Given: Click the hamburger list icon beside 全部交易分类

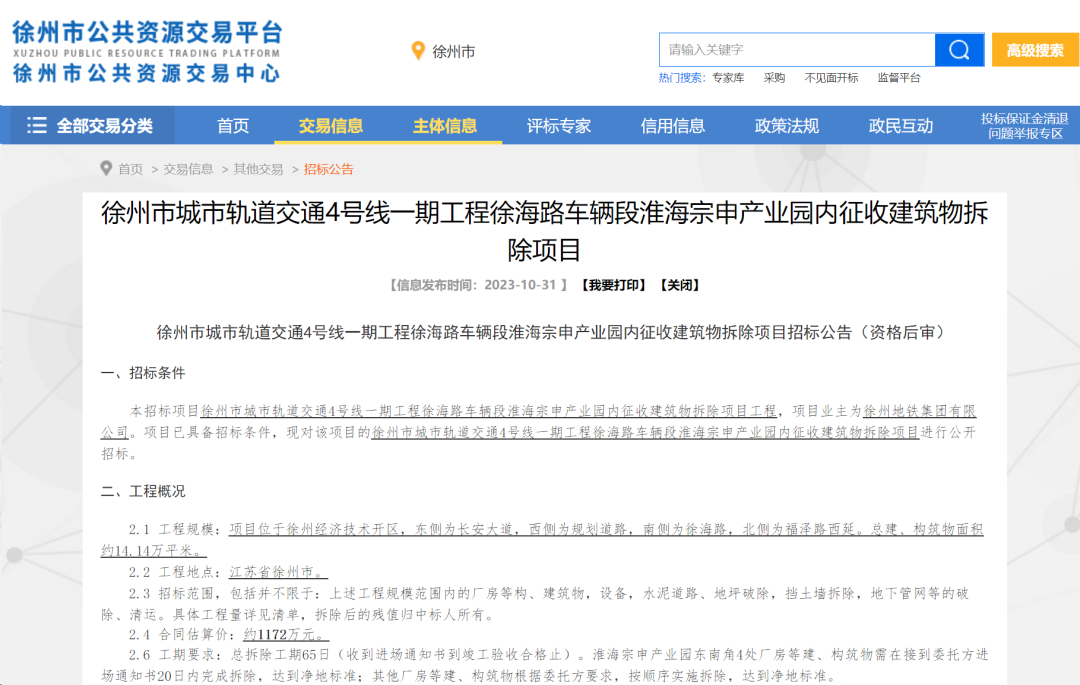Looking at the screenshot, I should (37, 125).
